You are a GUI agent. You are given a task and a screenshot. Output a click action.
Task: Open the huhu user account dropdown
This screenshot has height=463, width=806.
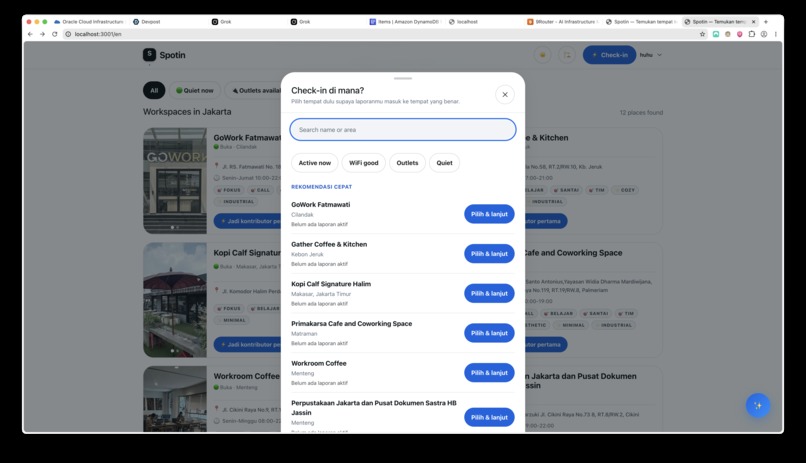point(651,55)
